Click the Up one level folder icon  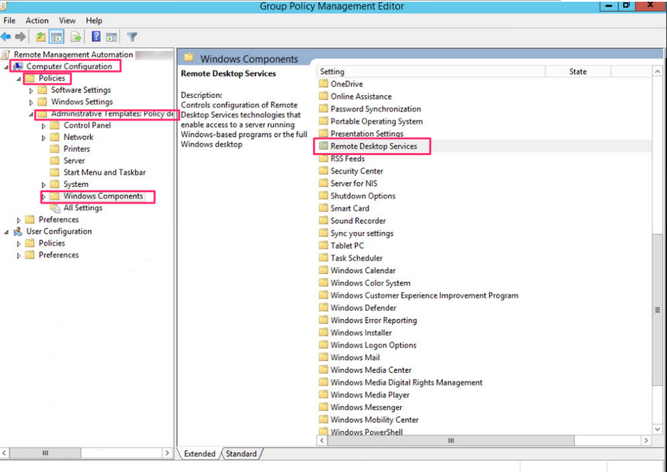(x=40, y=37)
